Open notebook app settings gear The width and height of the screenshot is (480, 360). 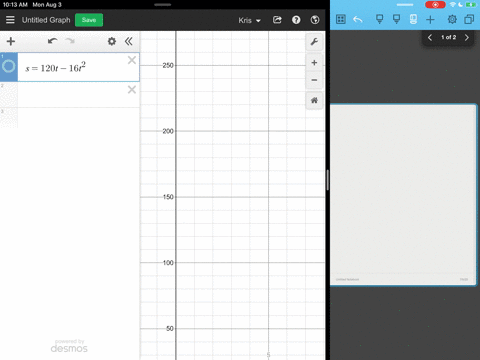pos(452,19)
